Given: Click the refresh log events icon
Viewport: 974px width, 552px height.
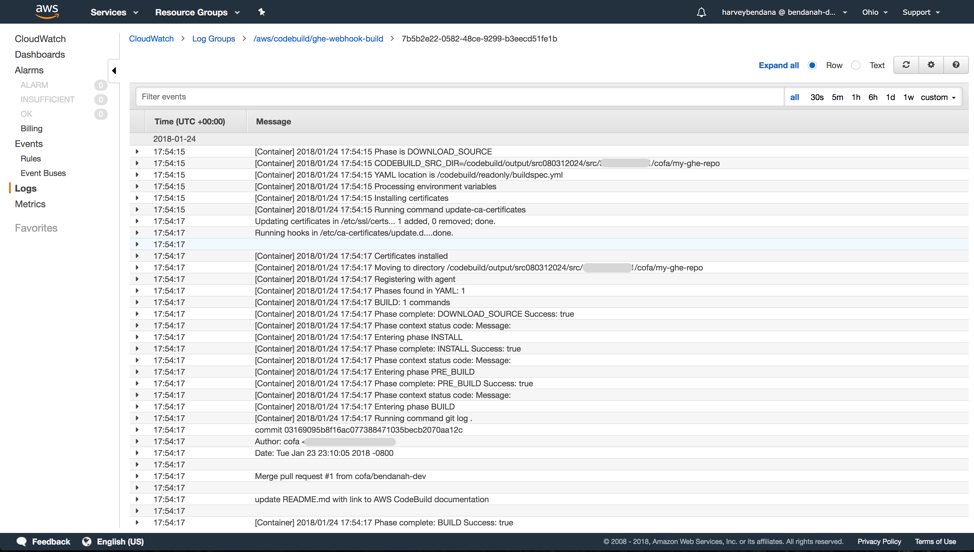Looking at the screenshot, I should (906, 65).
